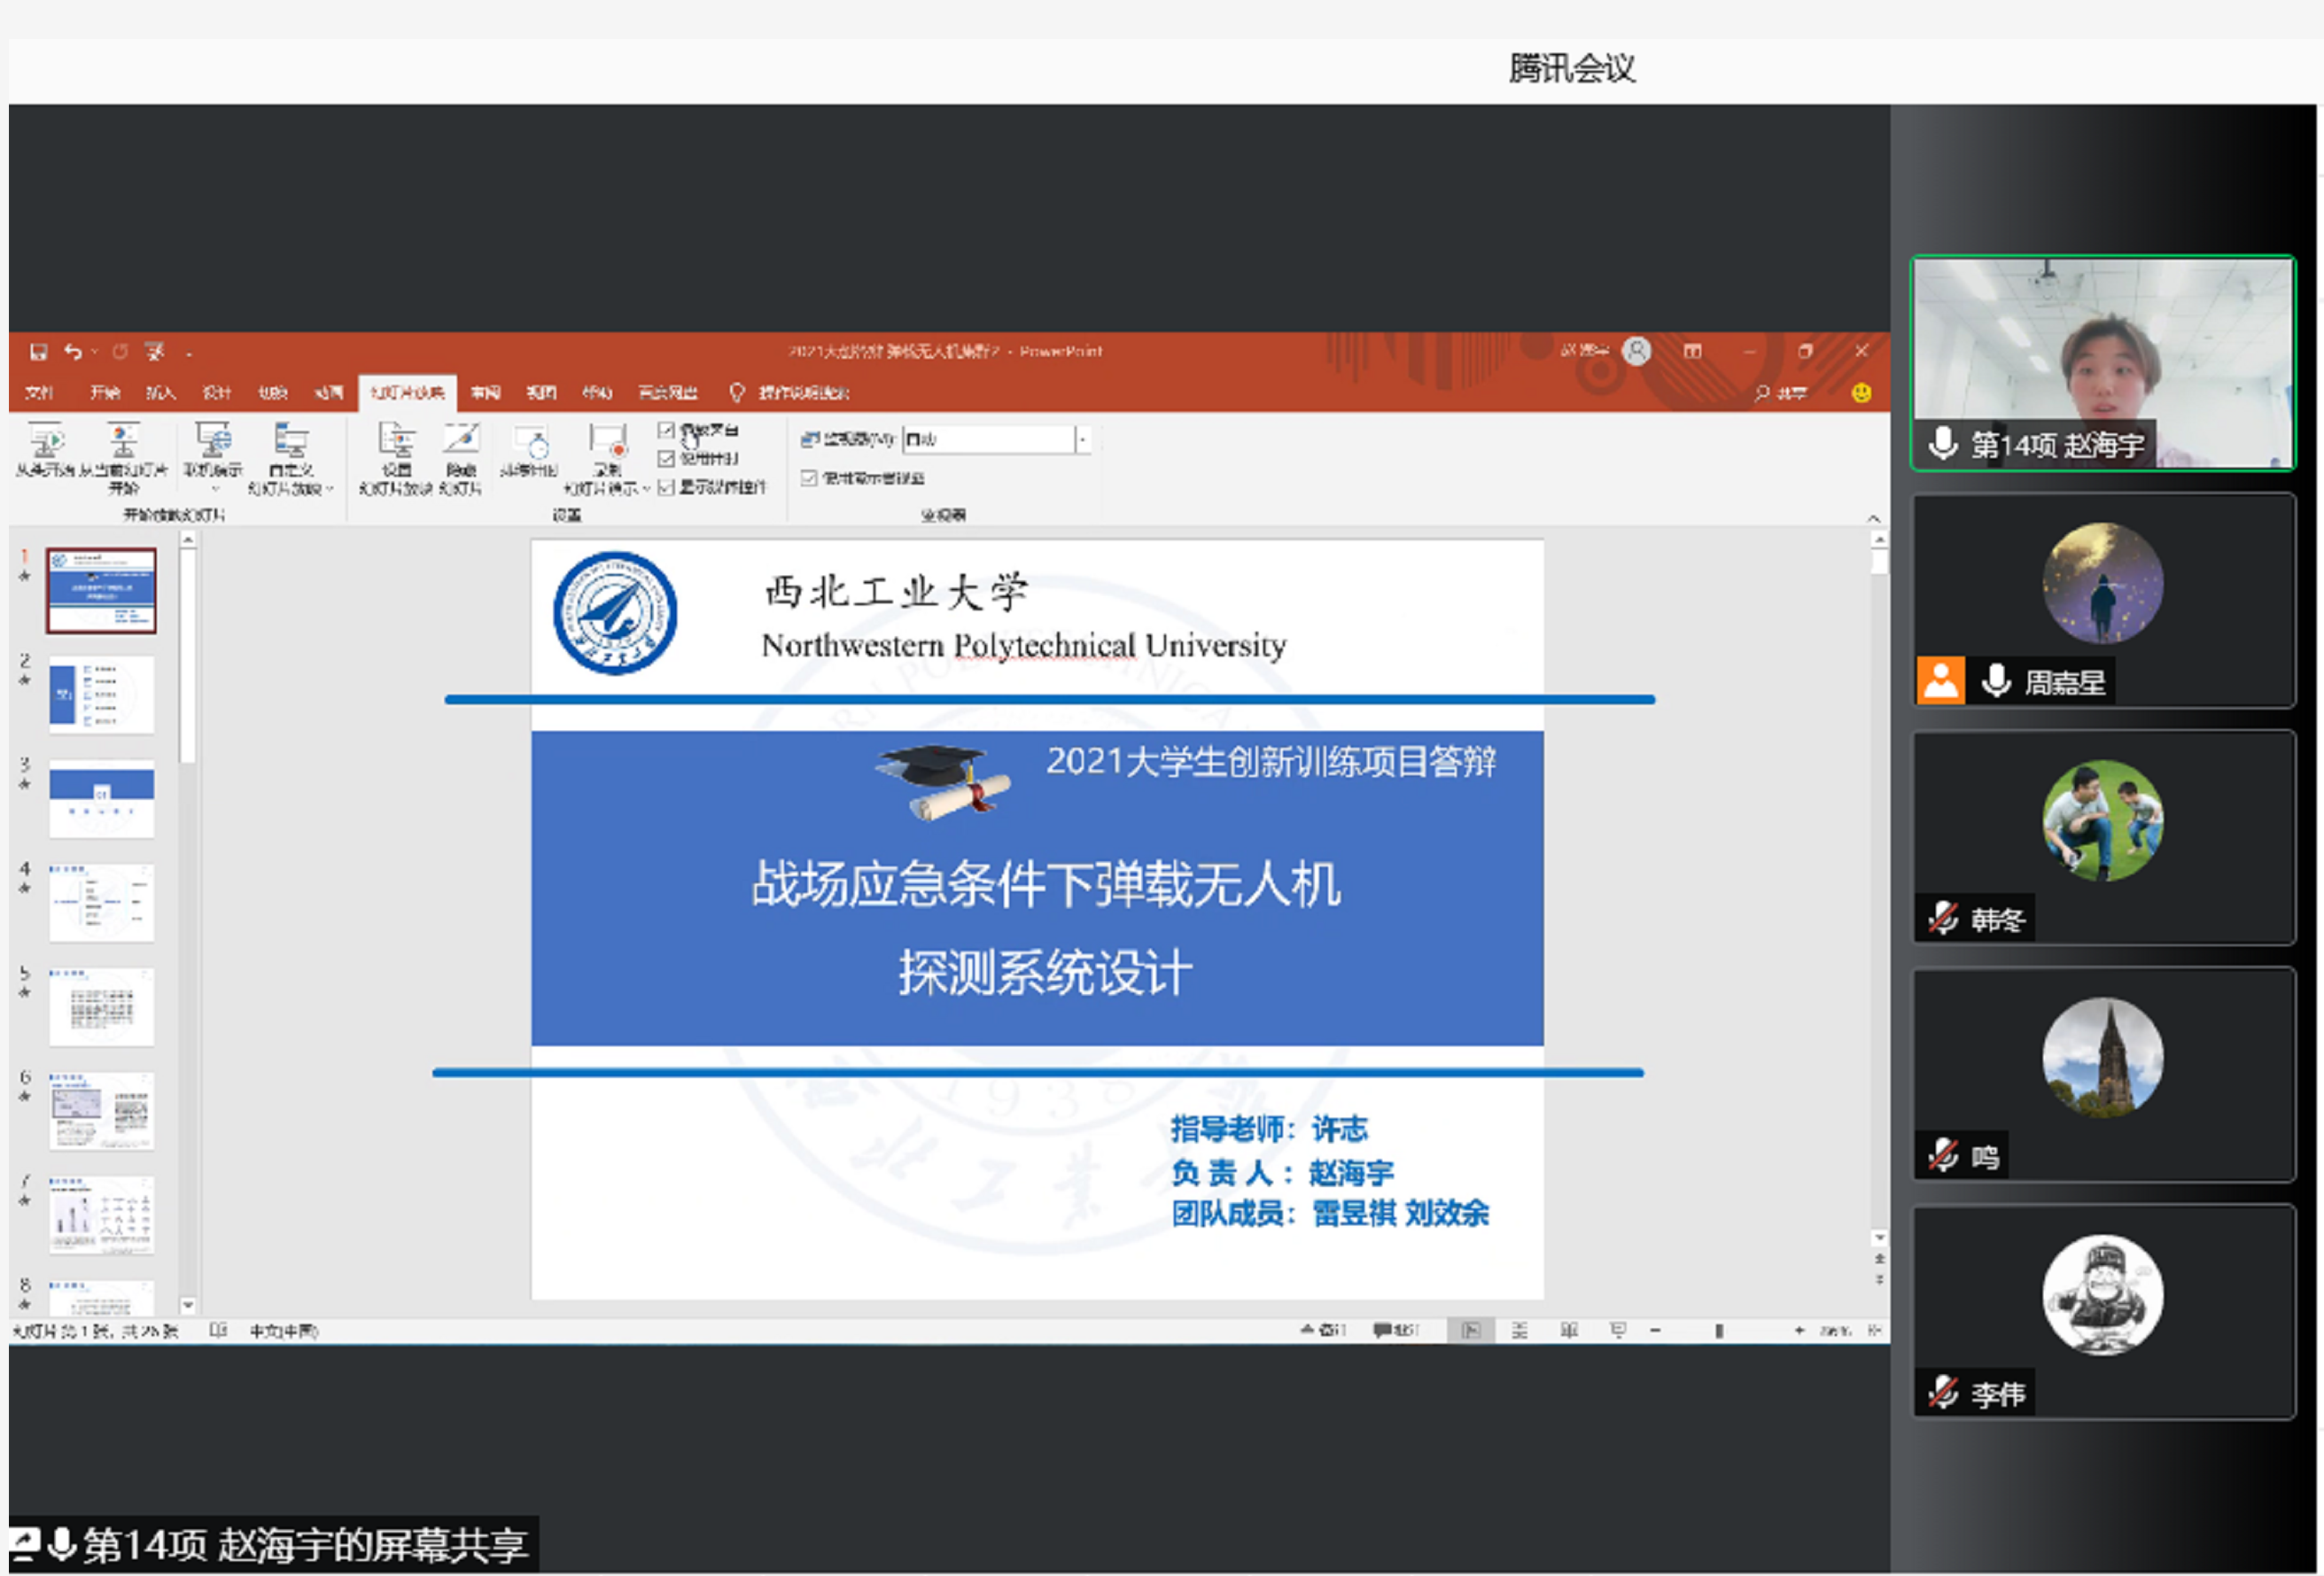Click Set Up Slide Show icon

pyautogui.click(x=396, y=442)
